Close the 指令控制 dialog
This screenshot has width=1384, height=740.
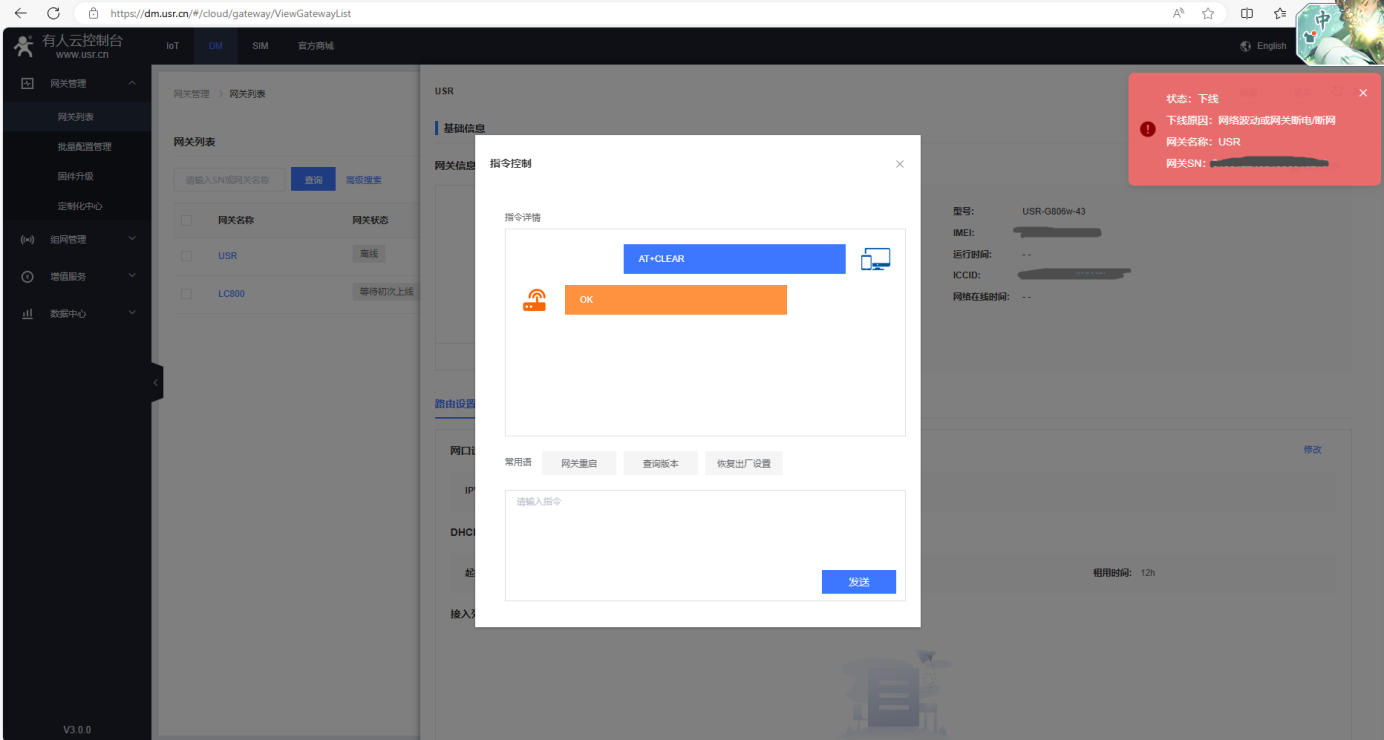tap(899, 164)
